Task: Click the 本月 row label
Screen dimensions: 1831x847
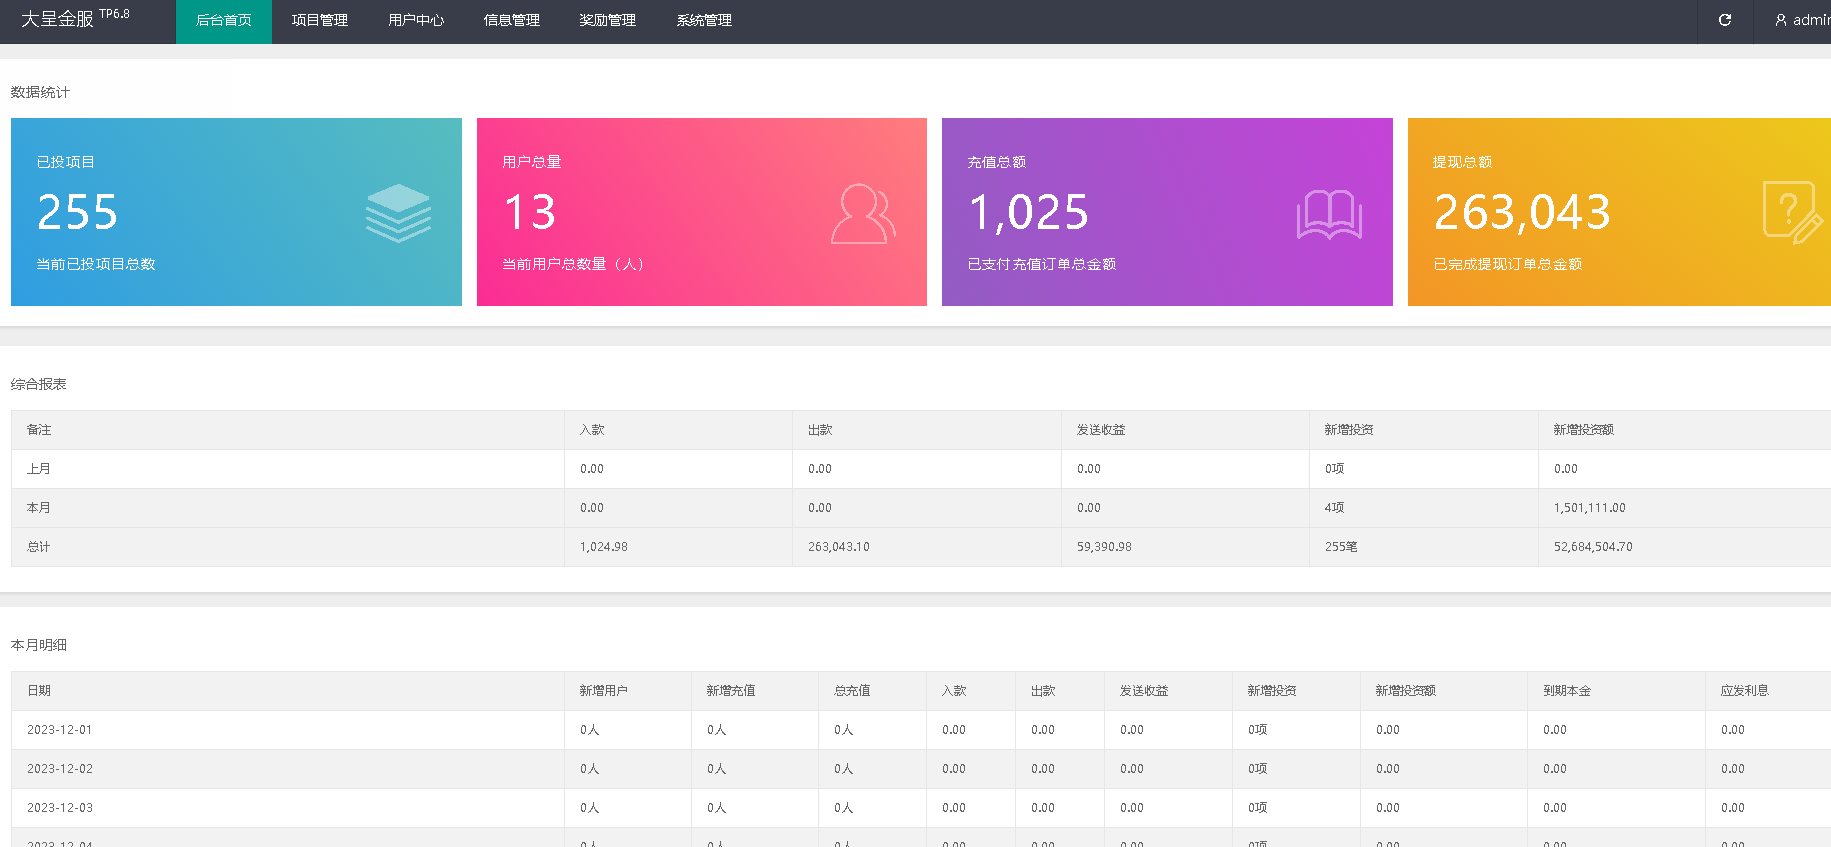Action: pos(39,508)
